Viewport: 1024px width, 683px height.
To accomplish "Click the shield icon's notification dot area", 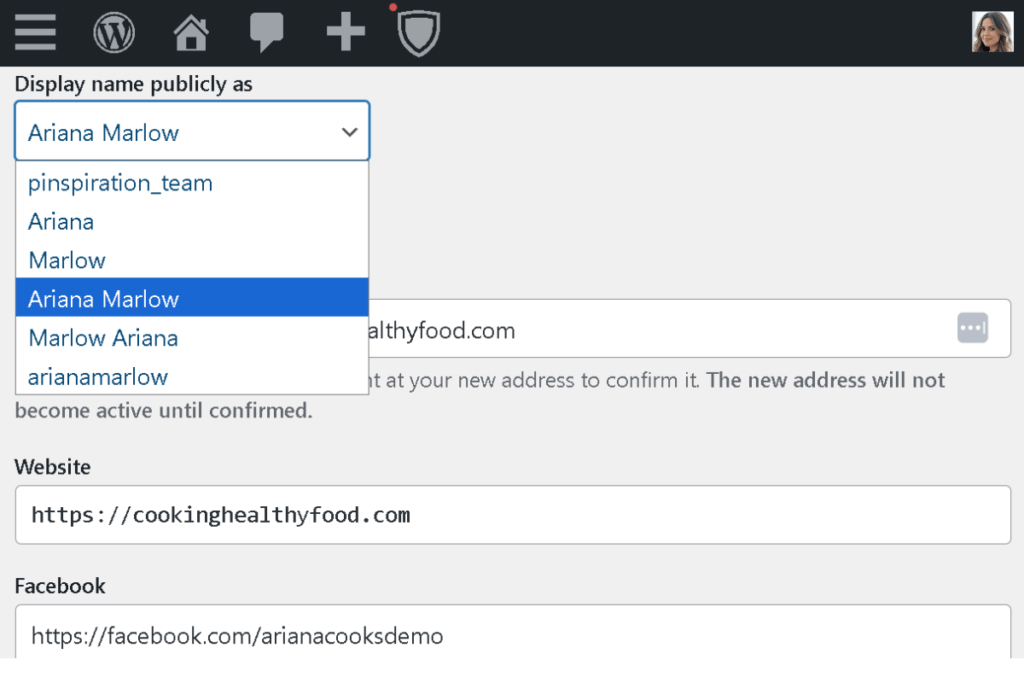I will pyautogui.click(x=392, y=7).
